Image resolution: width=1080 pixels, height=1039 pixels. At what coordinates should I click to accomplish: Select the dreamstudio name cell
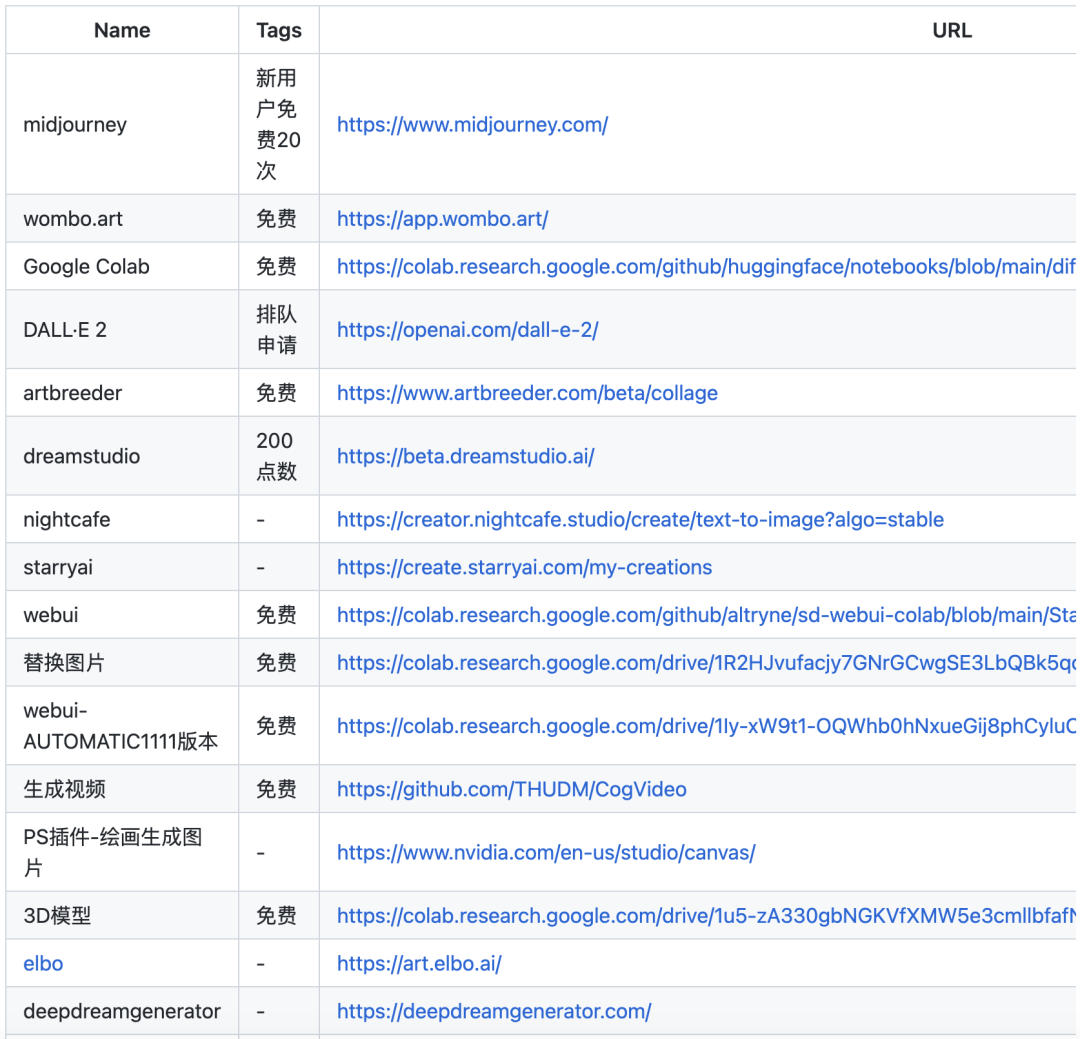point(123,456)
